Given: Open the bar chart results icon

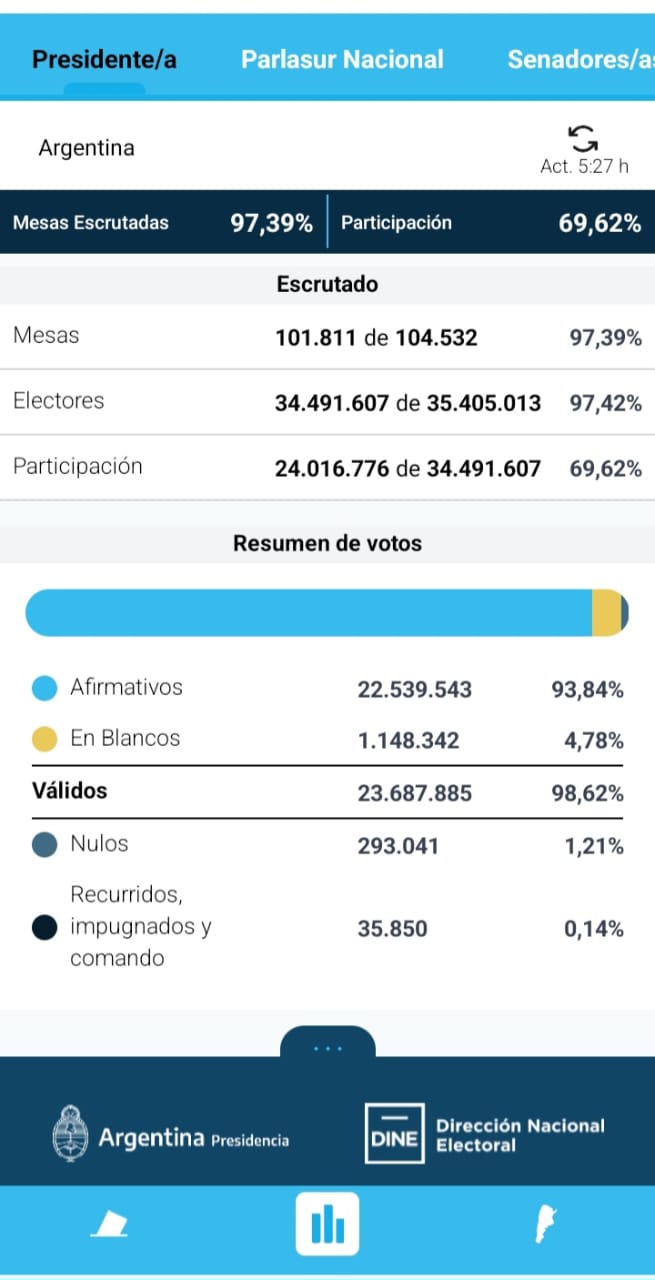Looking at the screenshot, I should tap(327, 1221).
